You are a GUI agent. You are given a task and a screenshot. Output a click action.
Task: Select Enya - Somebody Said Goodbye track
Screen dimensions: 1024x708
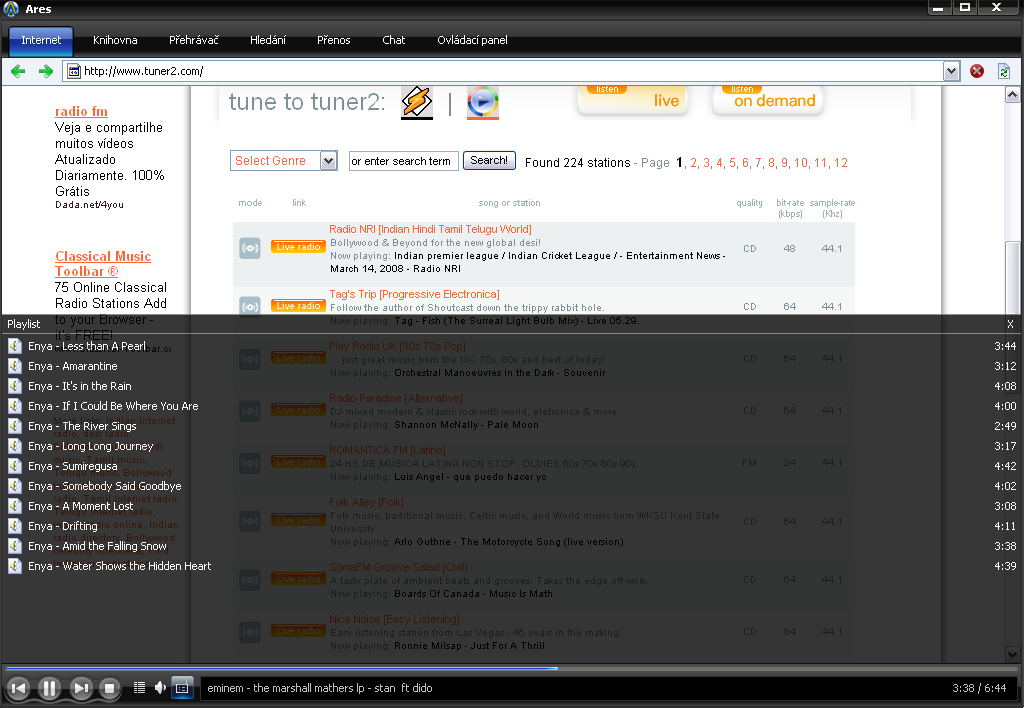click(104, 486)
